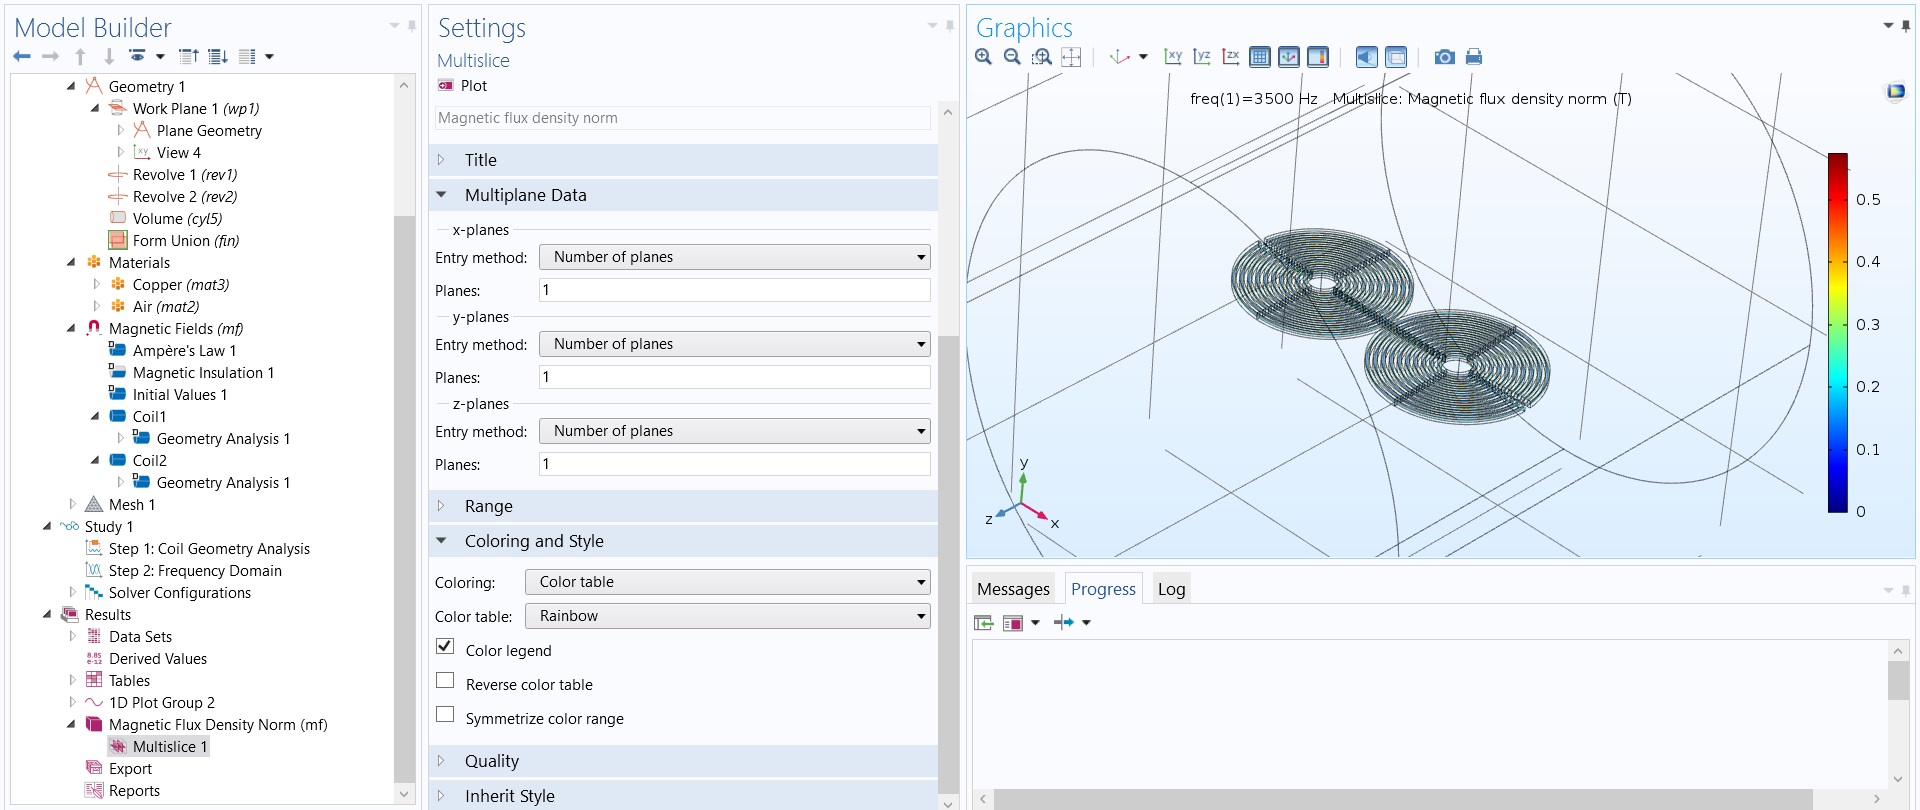
Task: Switch to the YZ view
Action: (x=1202, y=57)
